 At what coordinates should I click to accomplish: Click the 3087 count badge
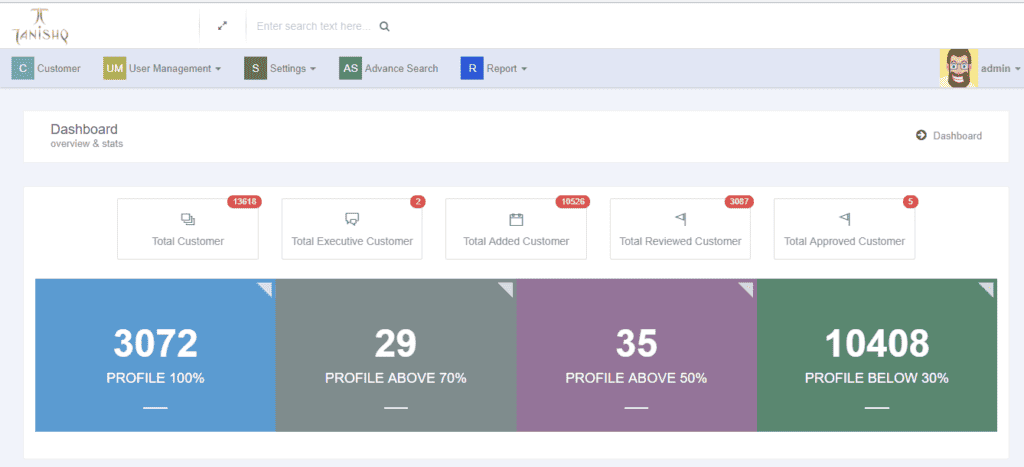(739, 202)
